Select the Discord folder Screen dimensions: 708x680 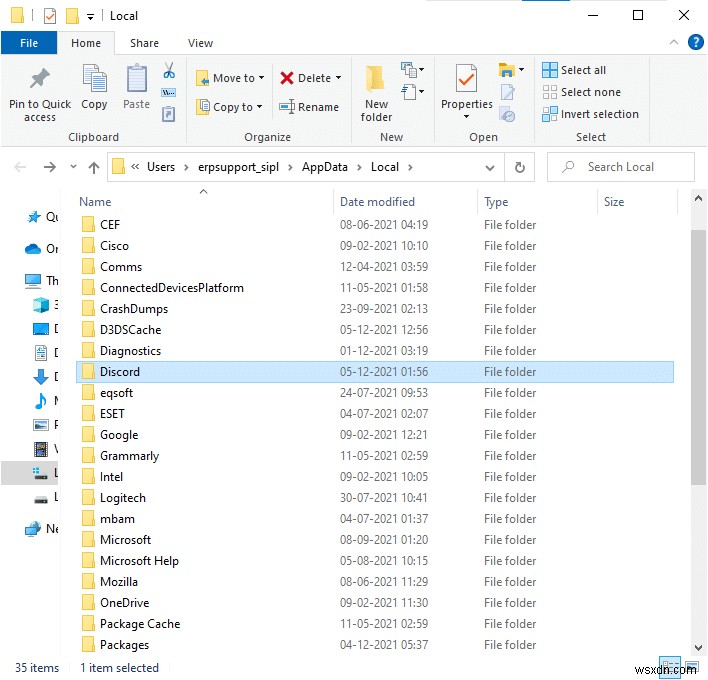coord(375,372)
